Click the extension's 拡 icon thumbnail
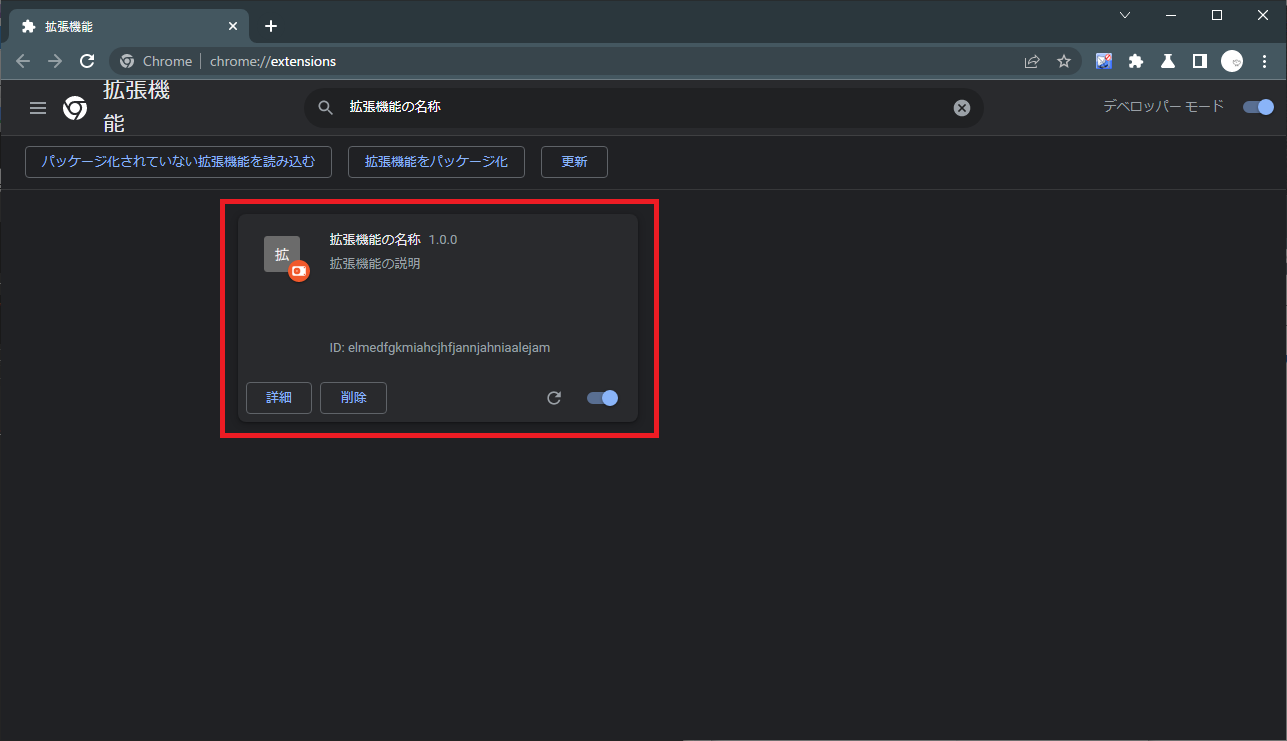 [283, 255]
